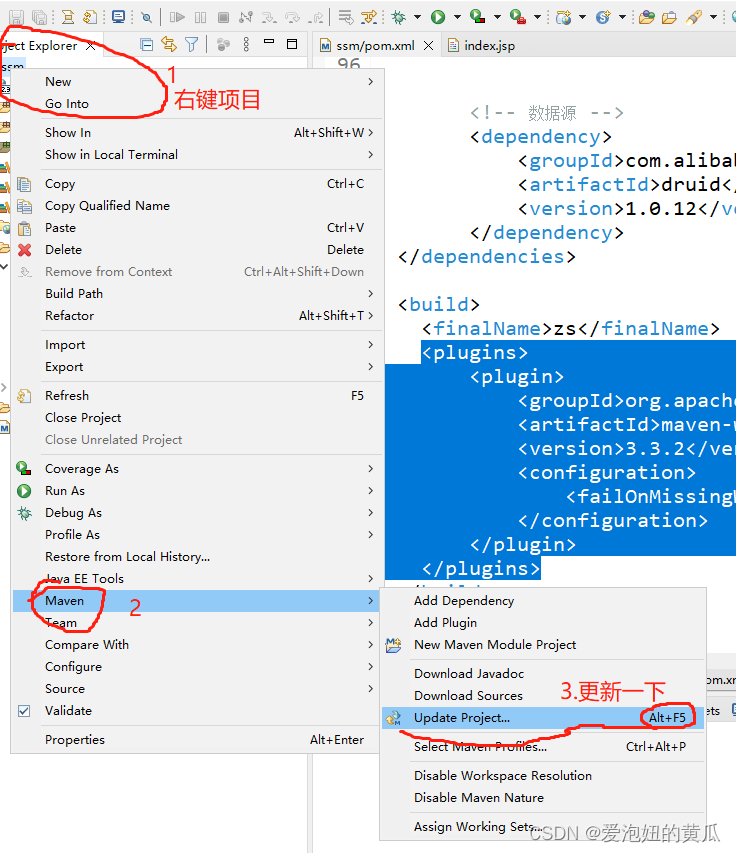Select Restore from Local History...

[x=197, y=557]
